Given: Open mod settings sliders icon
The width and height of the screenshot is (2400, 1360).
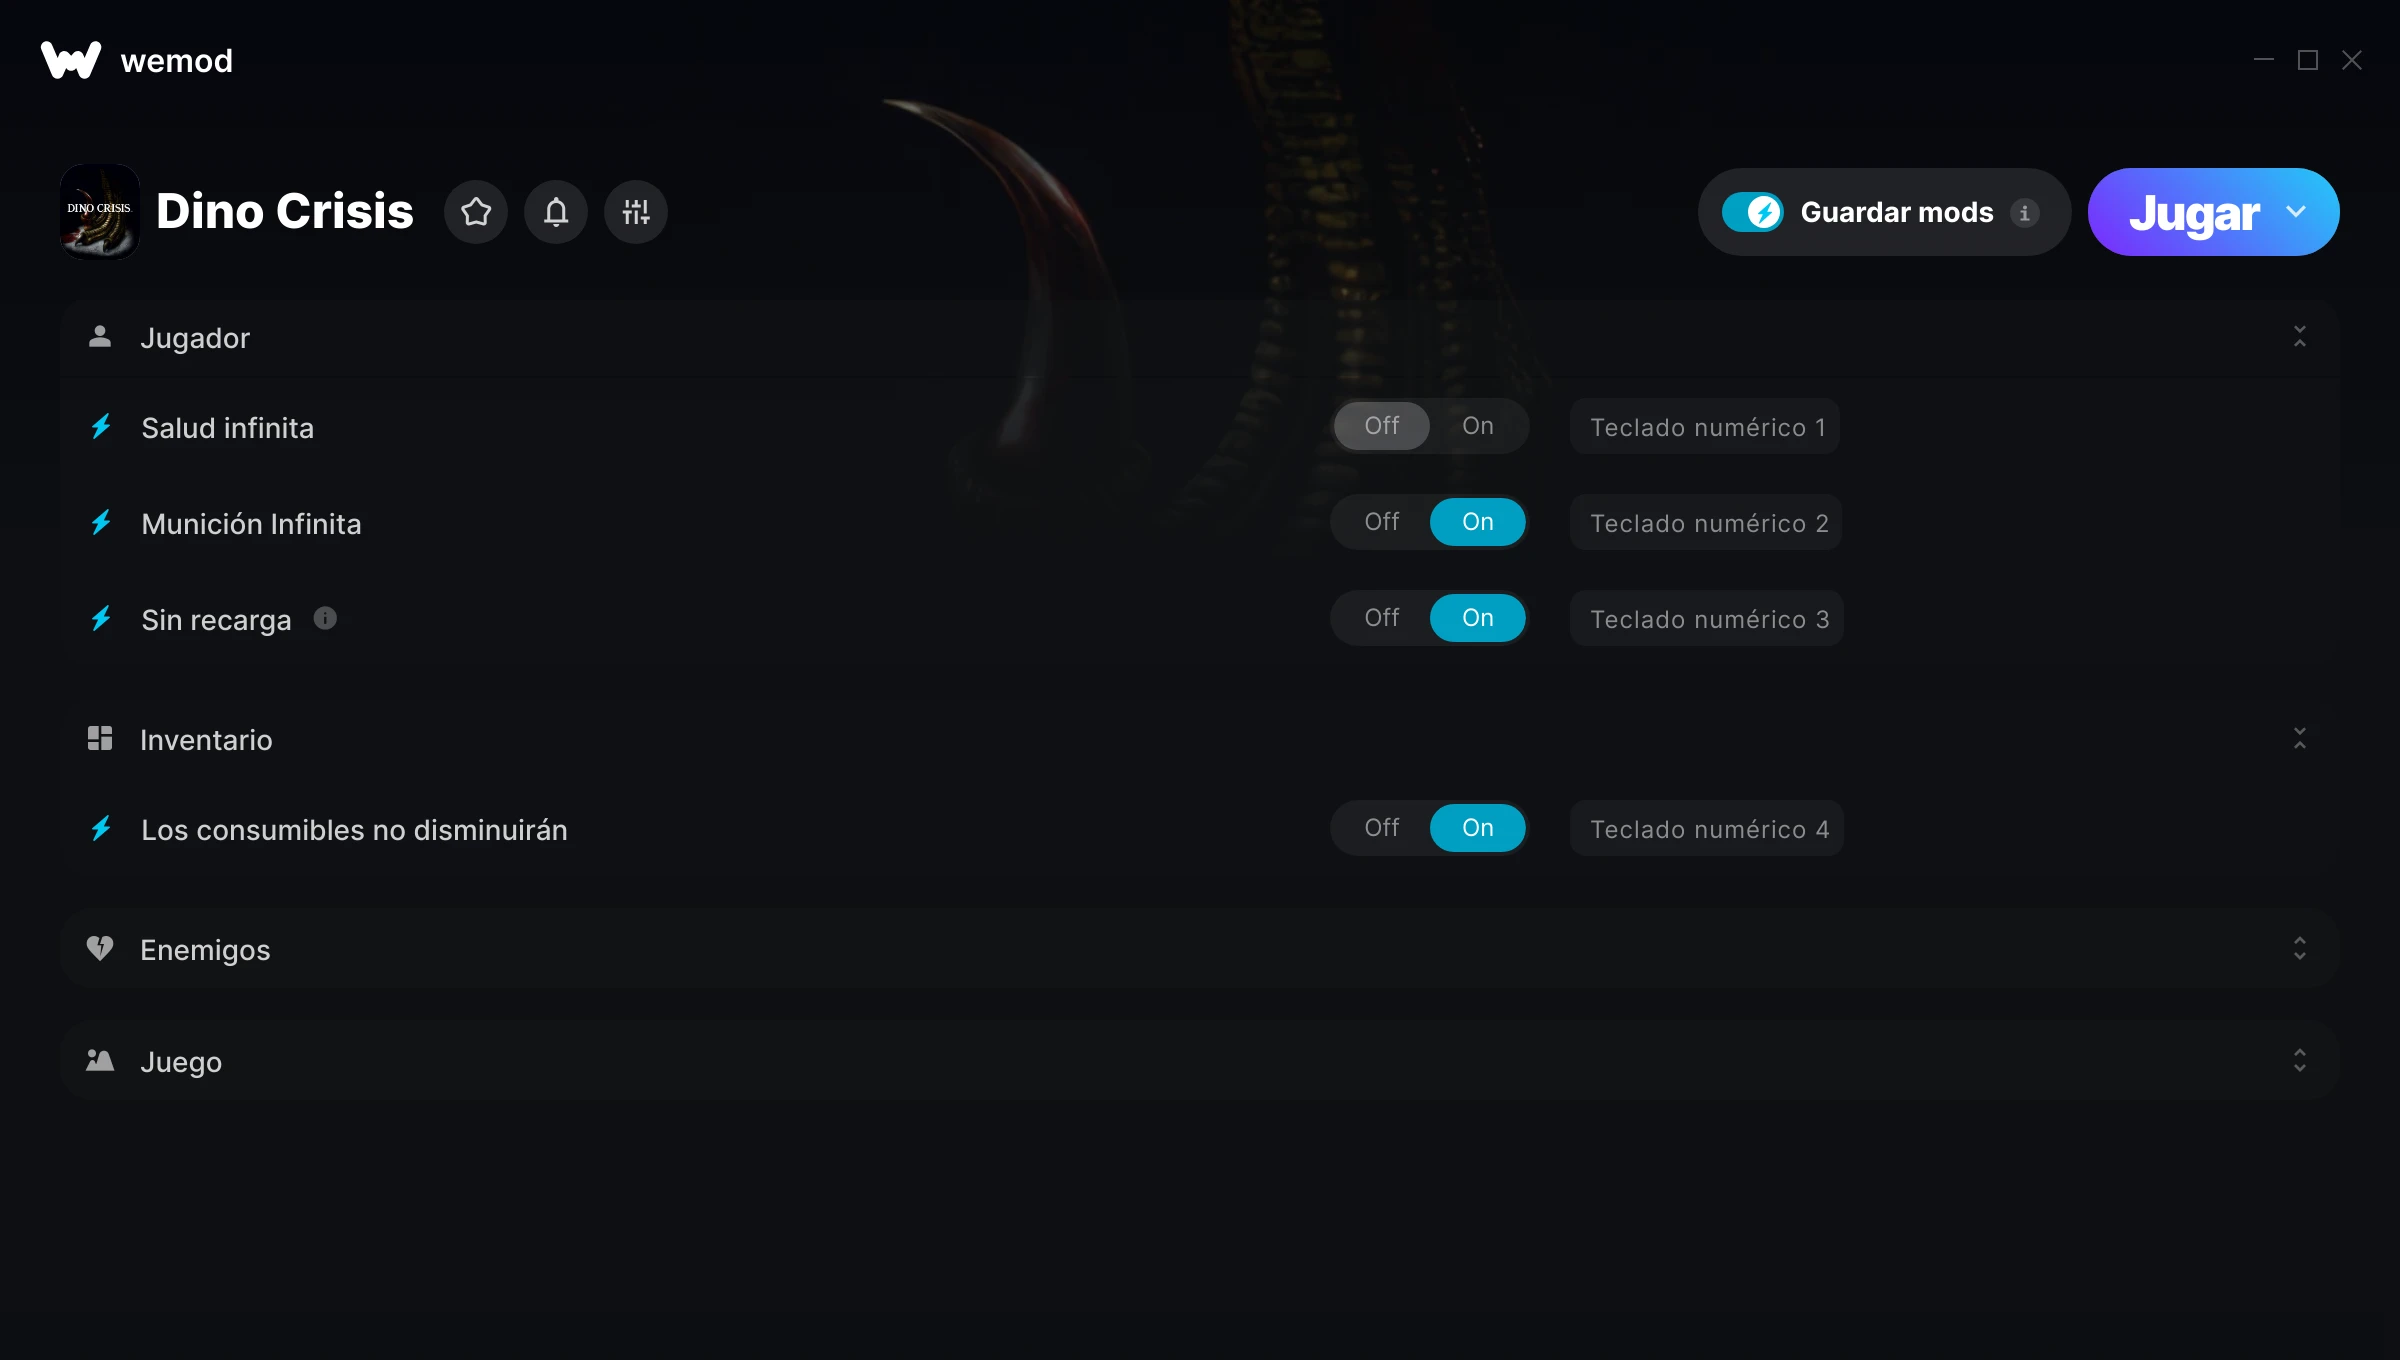Looking at the screenshot, I should click(636, 212).
